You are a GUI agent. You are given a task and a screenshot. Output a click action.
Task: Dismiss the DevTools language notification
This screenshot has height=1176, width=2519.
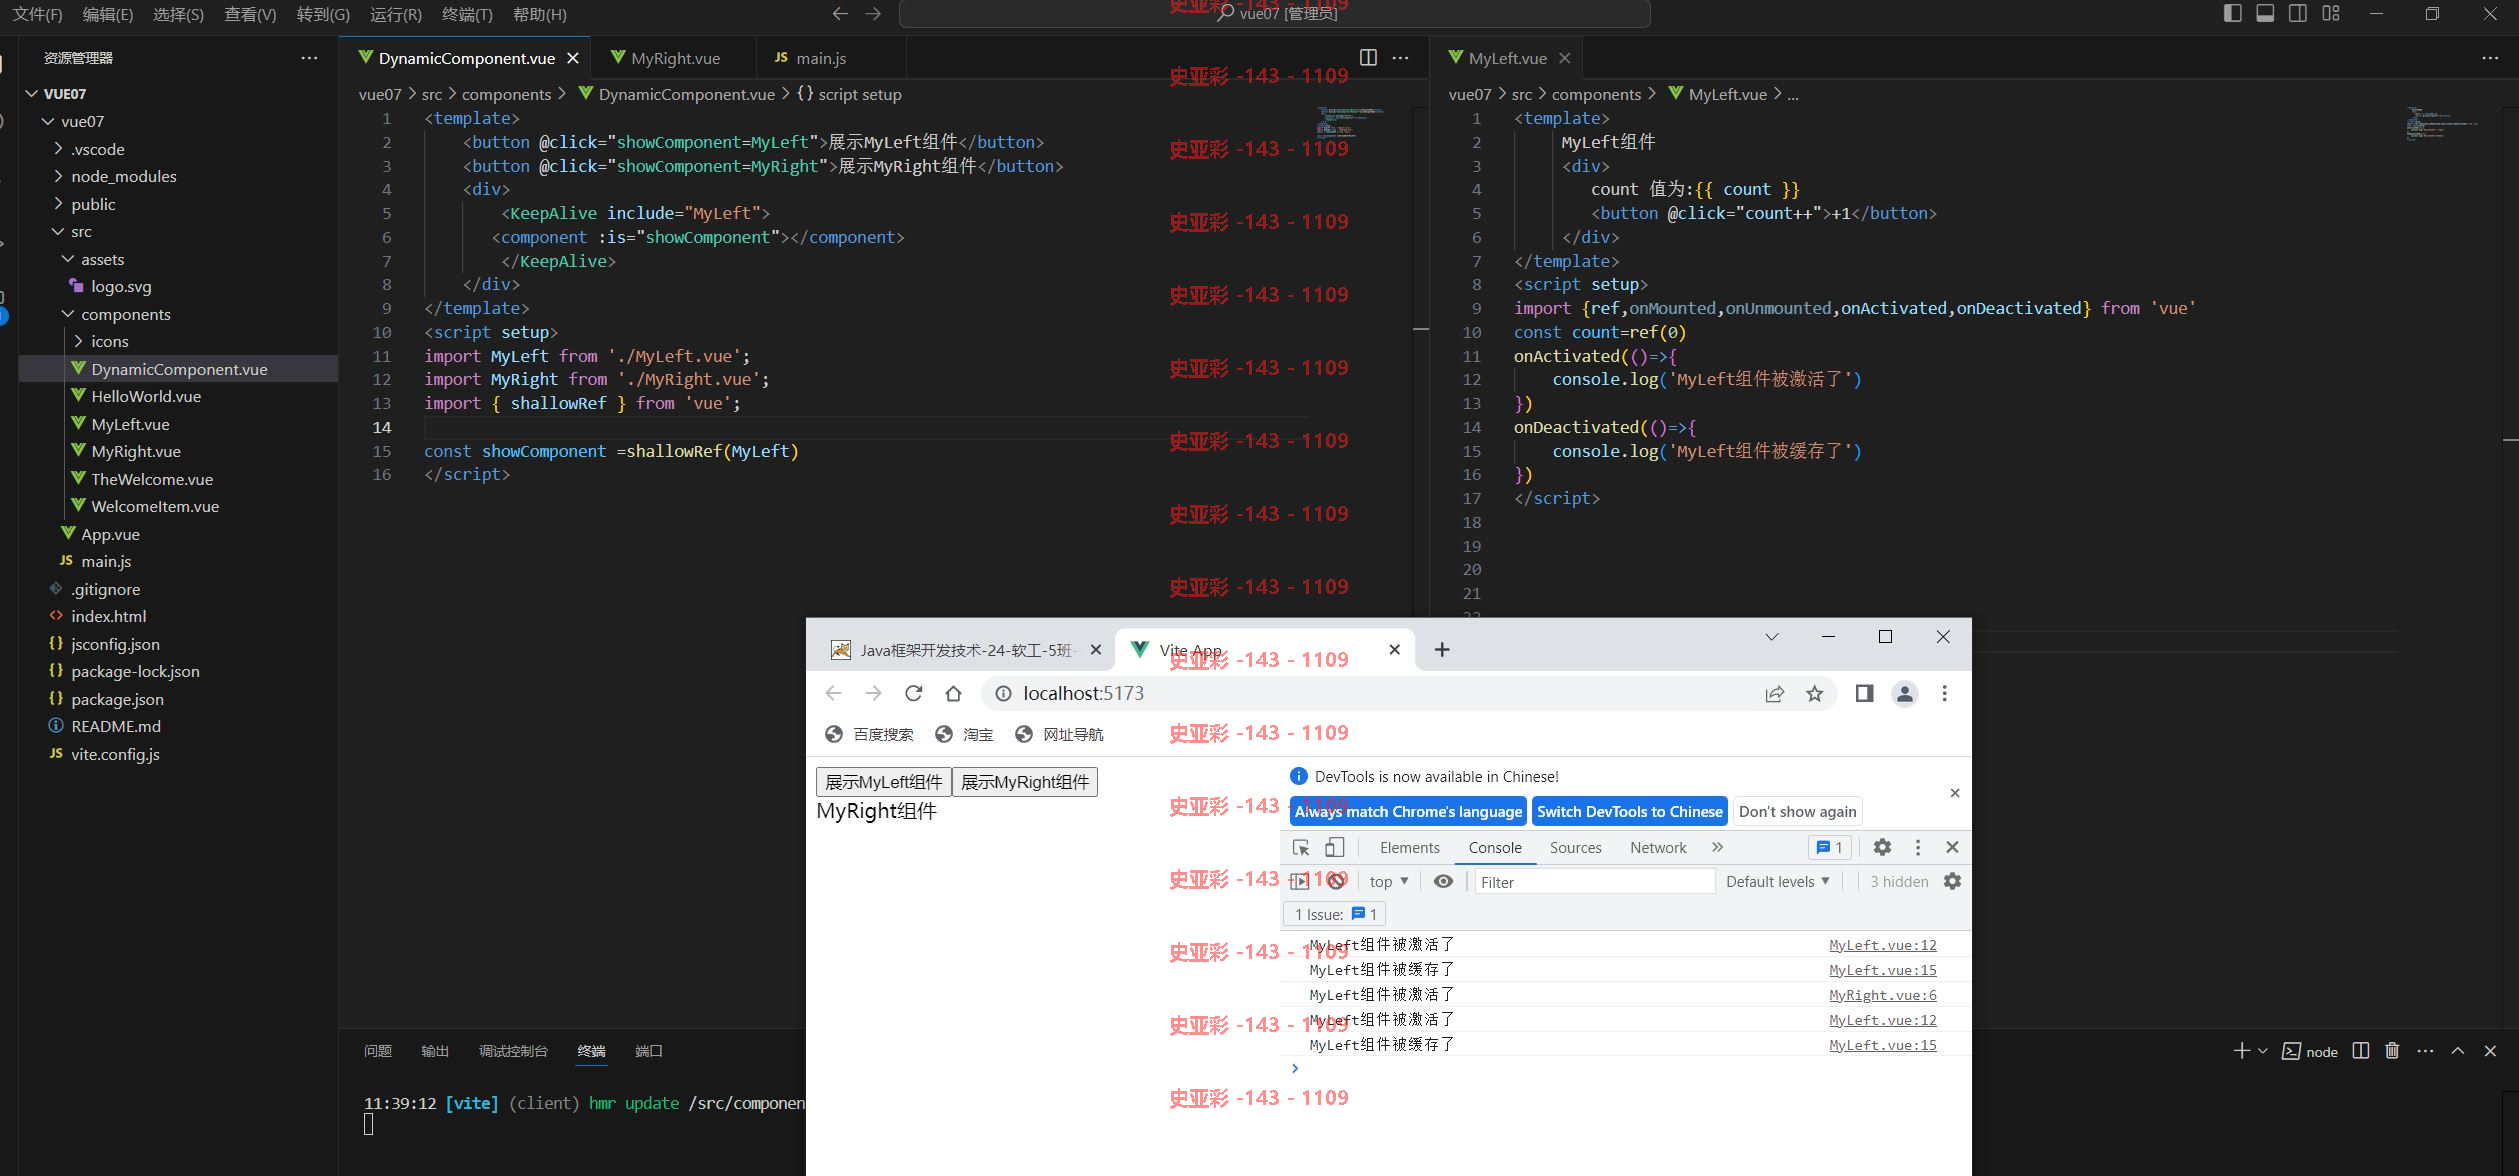point(1955,793)
